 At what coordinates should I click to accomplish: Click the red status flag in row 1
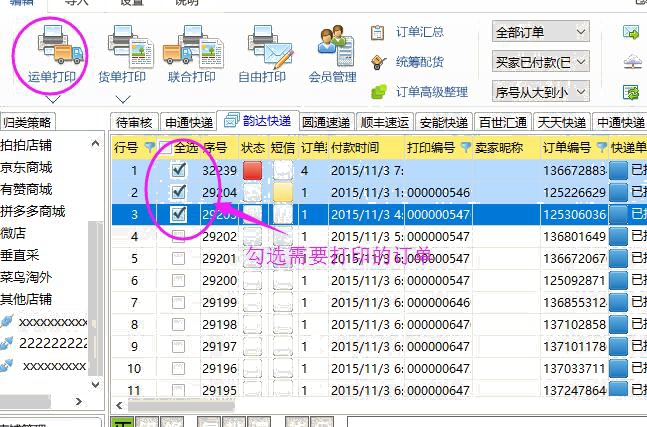point(253,170)
